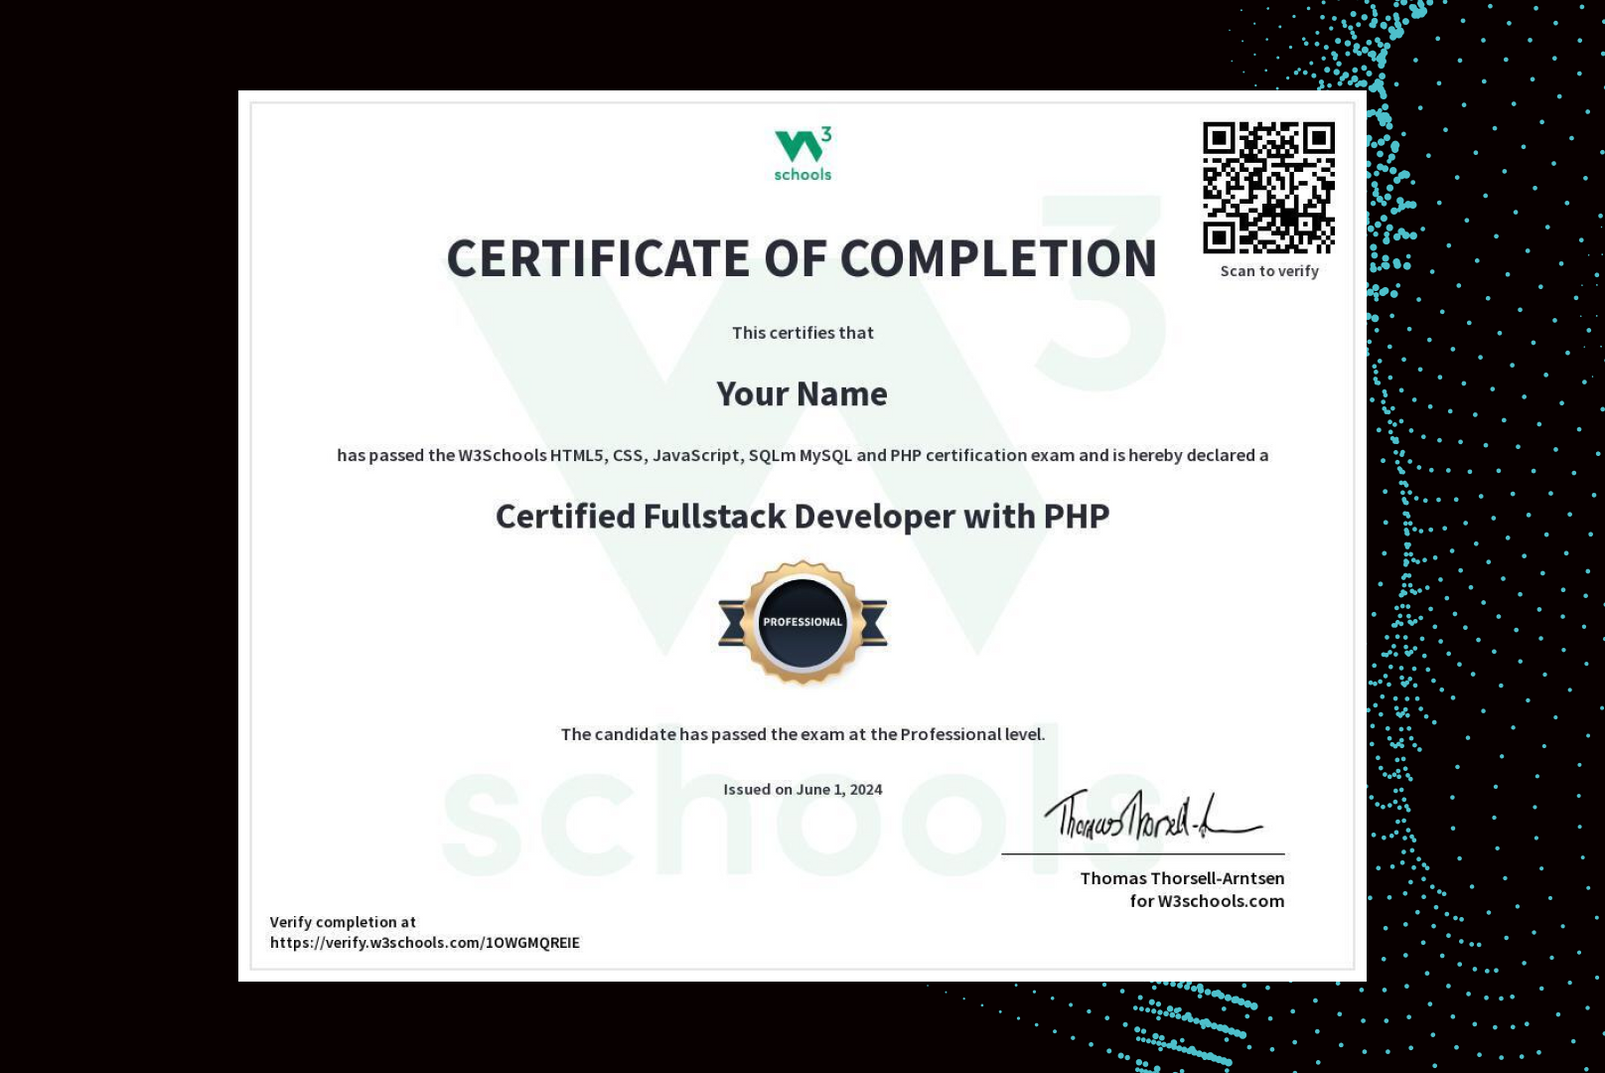Click the 'passed the exam at Professional level' line
Image resolution: width=1605 pixels, height=1073 pixels.
(803, 733)
